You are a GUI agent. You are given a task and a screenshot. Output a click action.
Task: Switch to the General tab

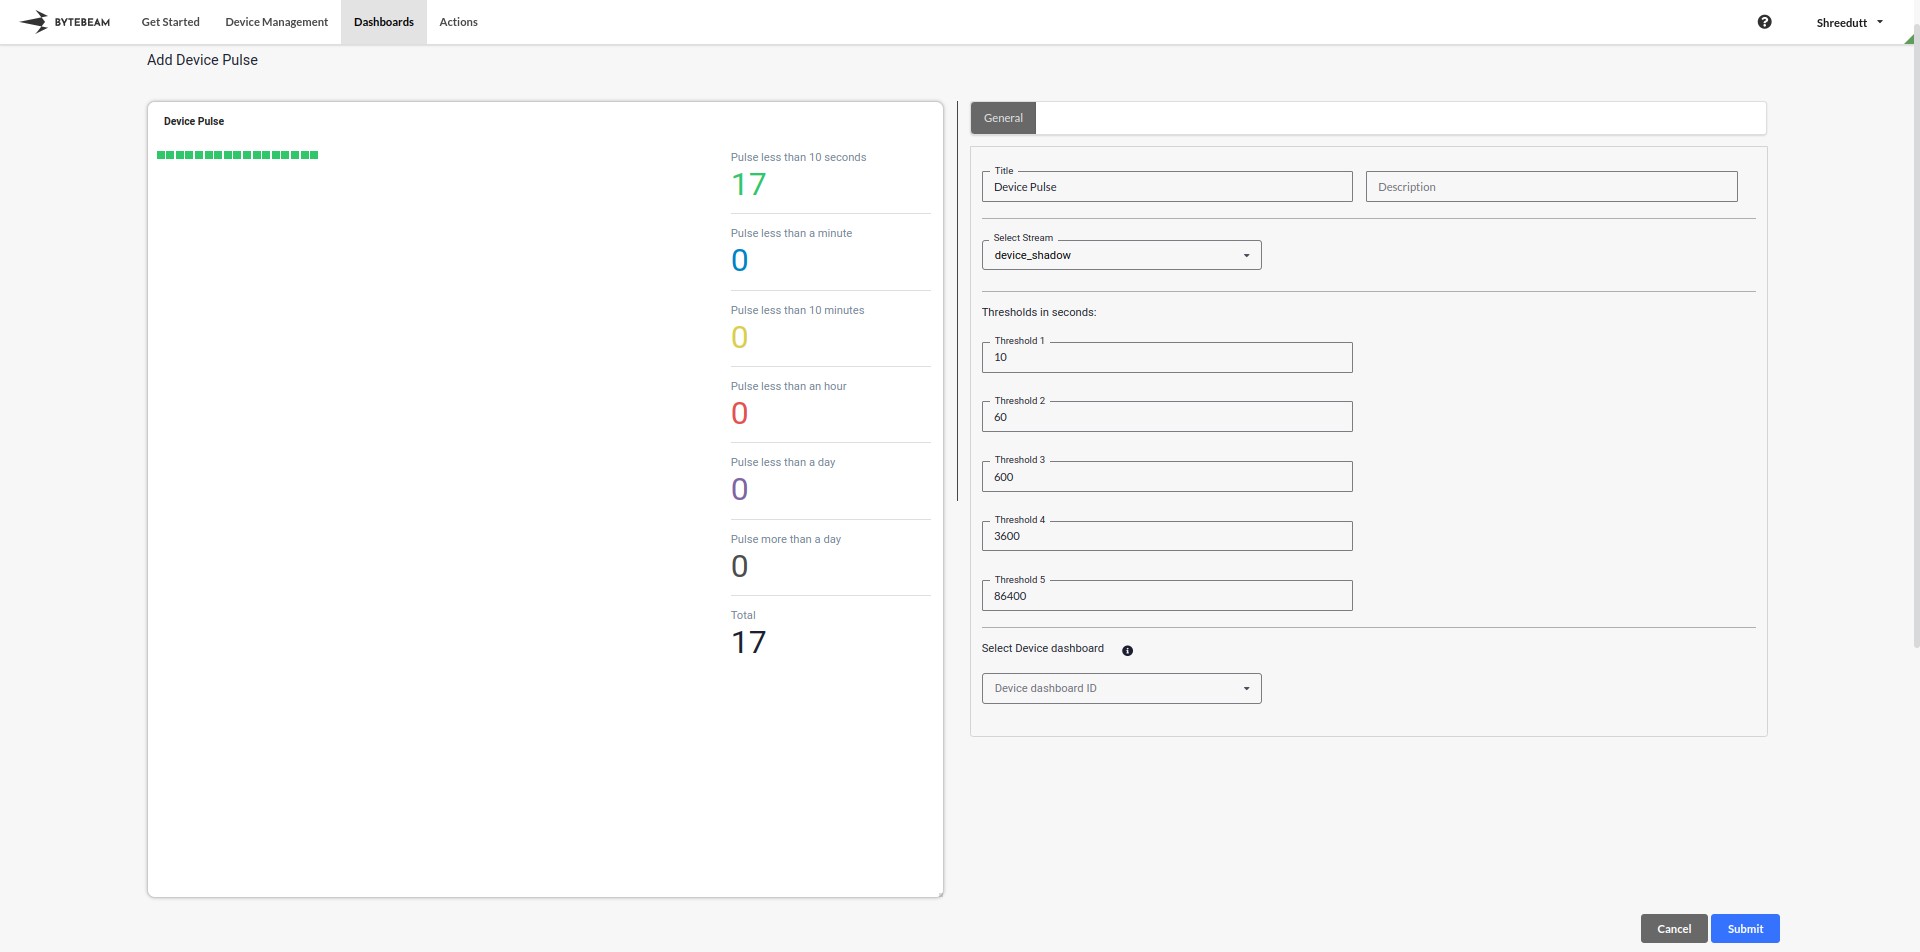(x=1003, y=118)
